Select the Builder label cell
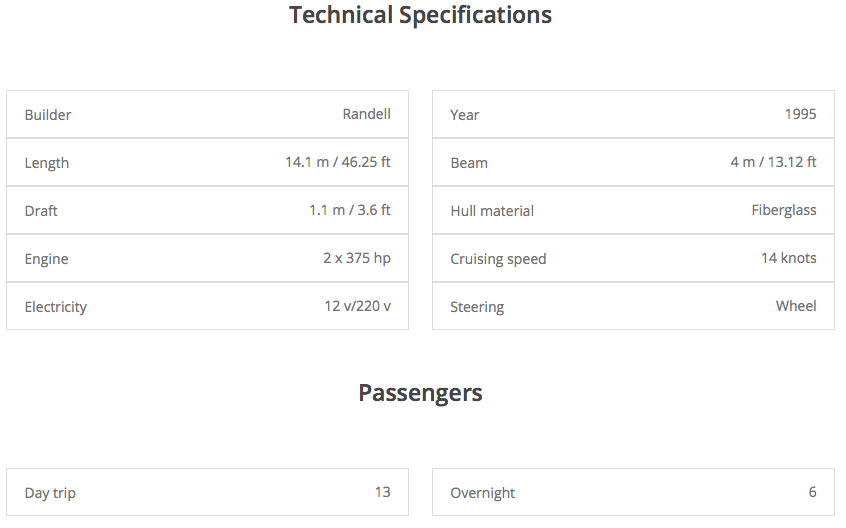This screenshot has width=846, height=528. [x=48, y=115]
